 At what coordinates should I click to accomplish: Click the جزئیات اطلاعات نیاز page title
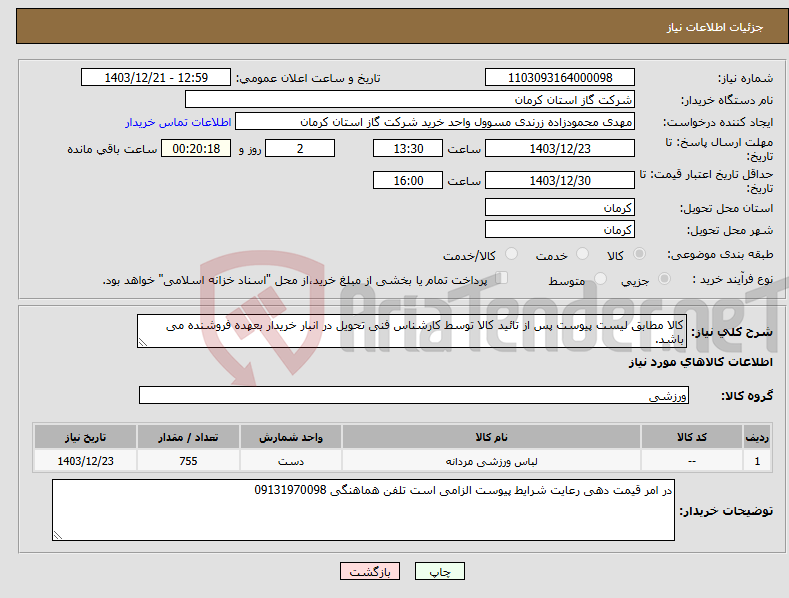(715, 27)
